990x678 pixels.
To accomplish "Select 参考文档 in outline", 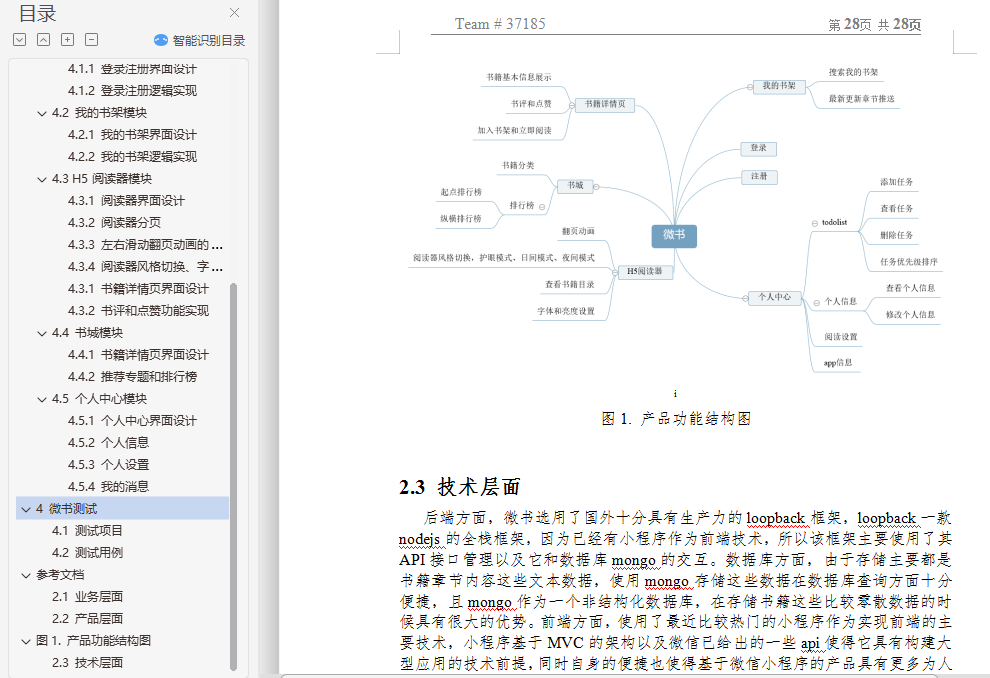I will pyautogui.click(x=60, y=575).
